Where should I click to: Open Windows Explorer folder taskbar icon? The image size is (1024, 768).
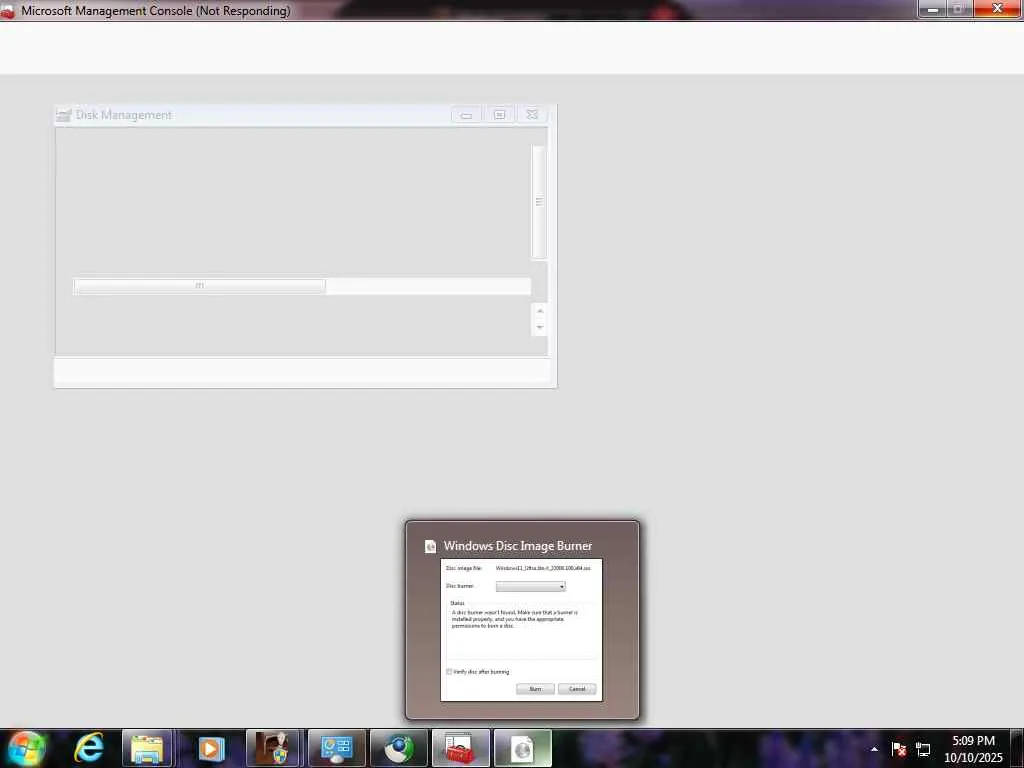point(147,748)
